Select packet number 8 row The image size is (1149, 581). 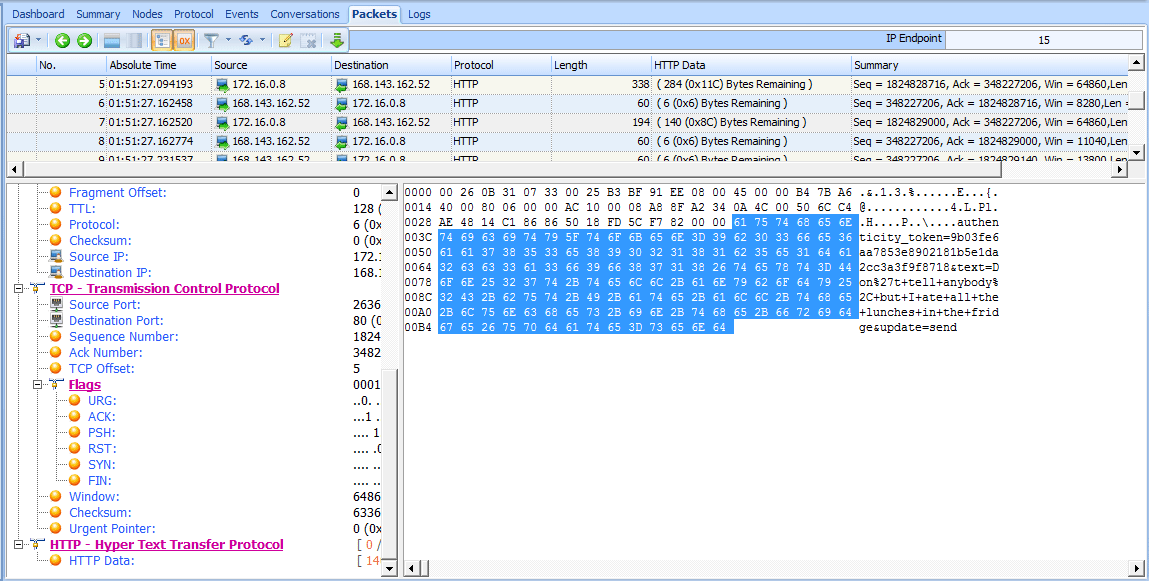coord(568,141)
